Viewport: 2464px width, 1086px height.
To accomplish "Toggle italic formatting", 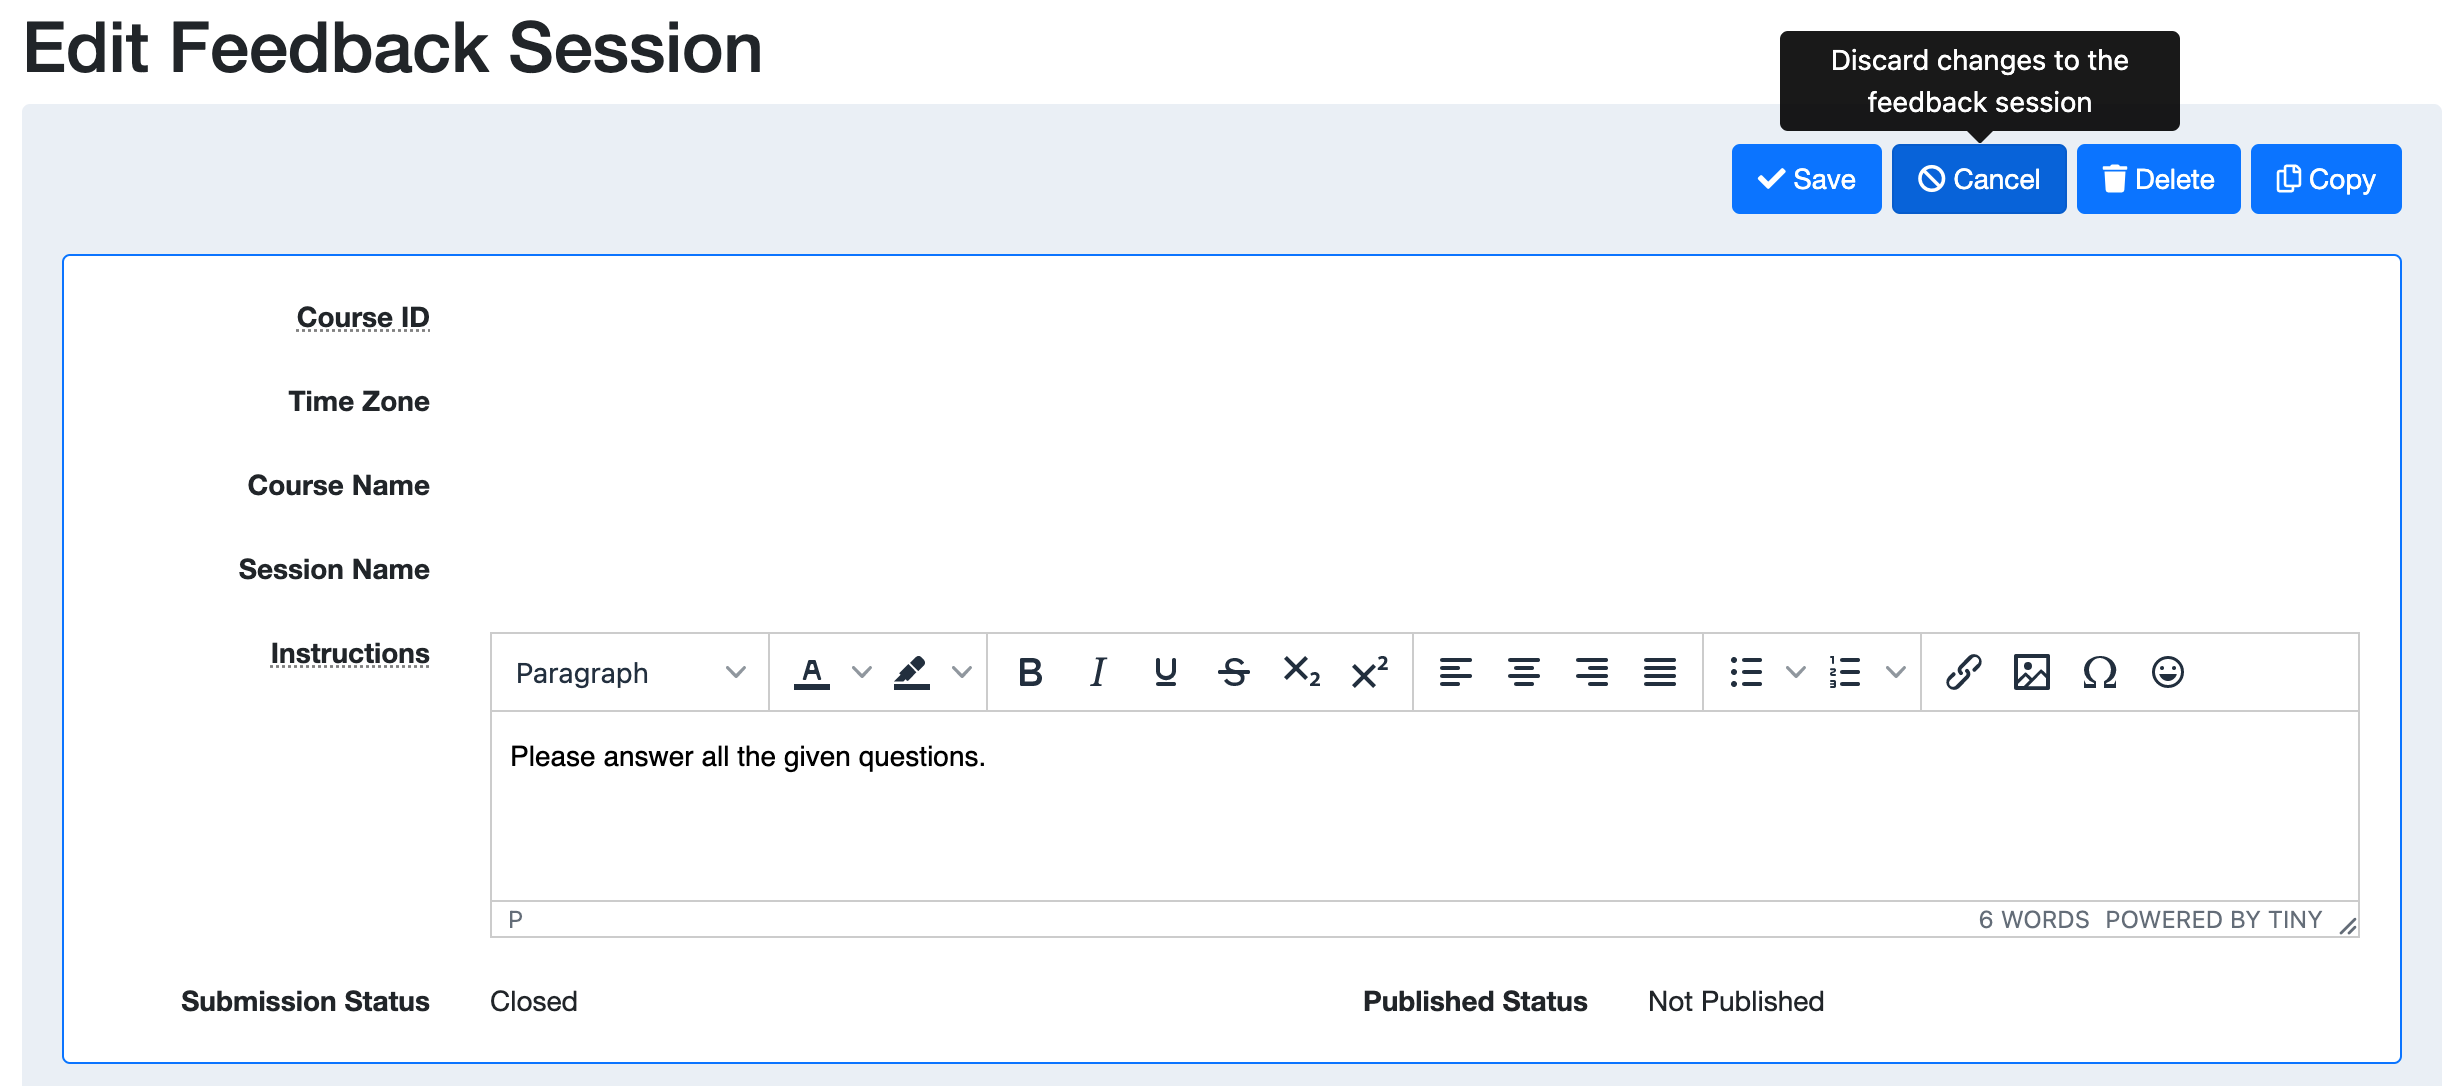I will (x=1098, y=673).
